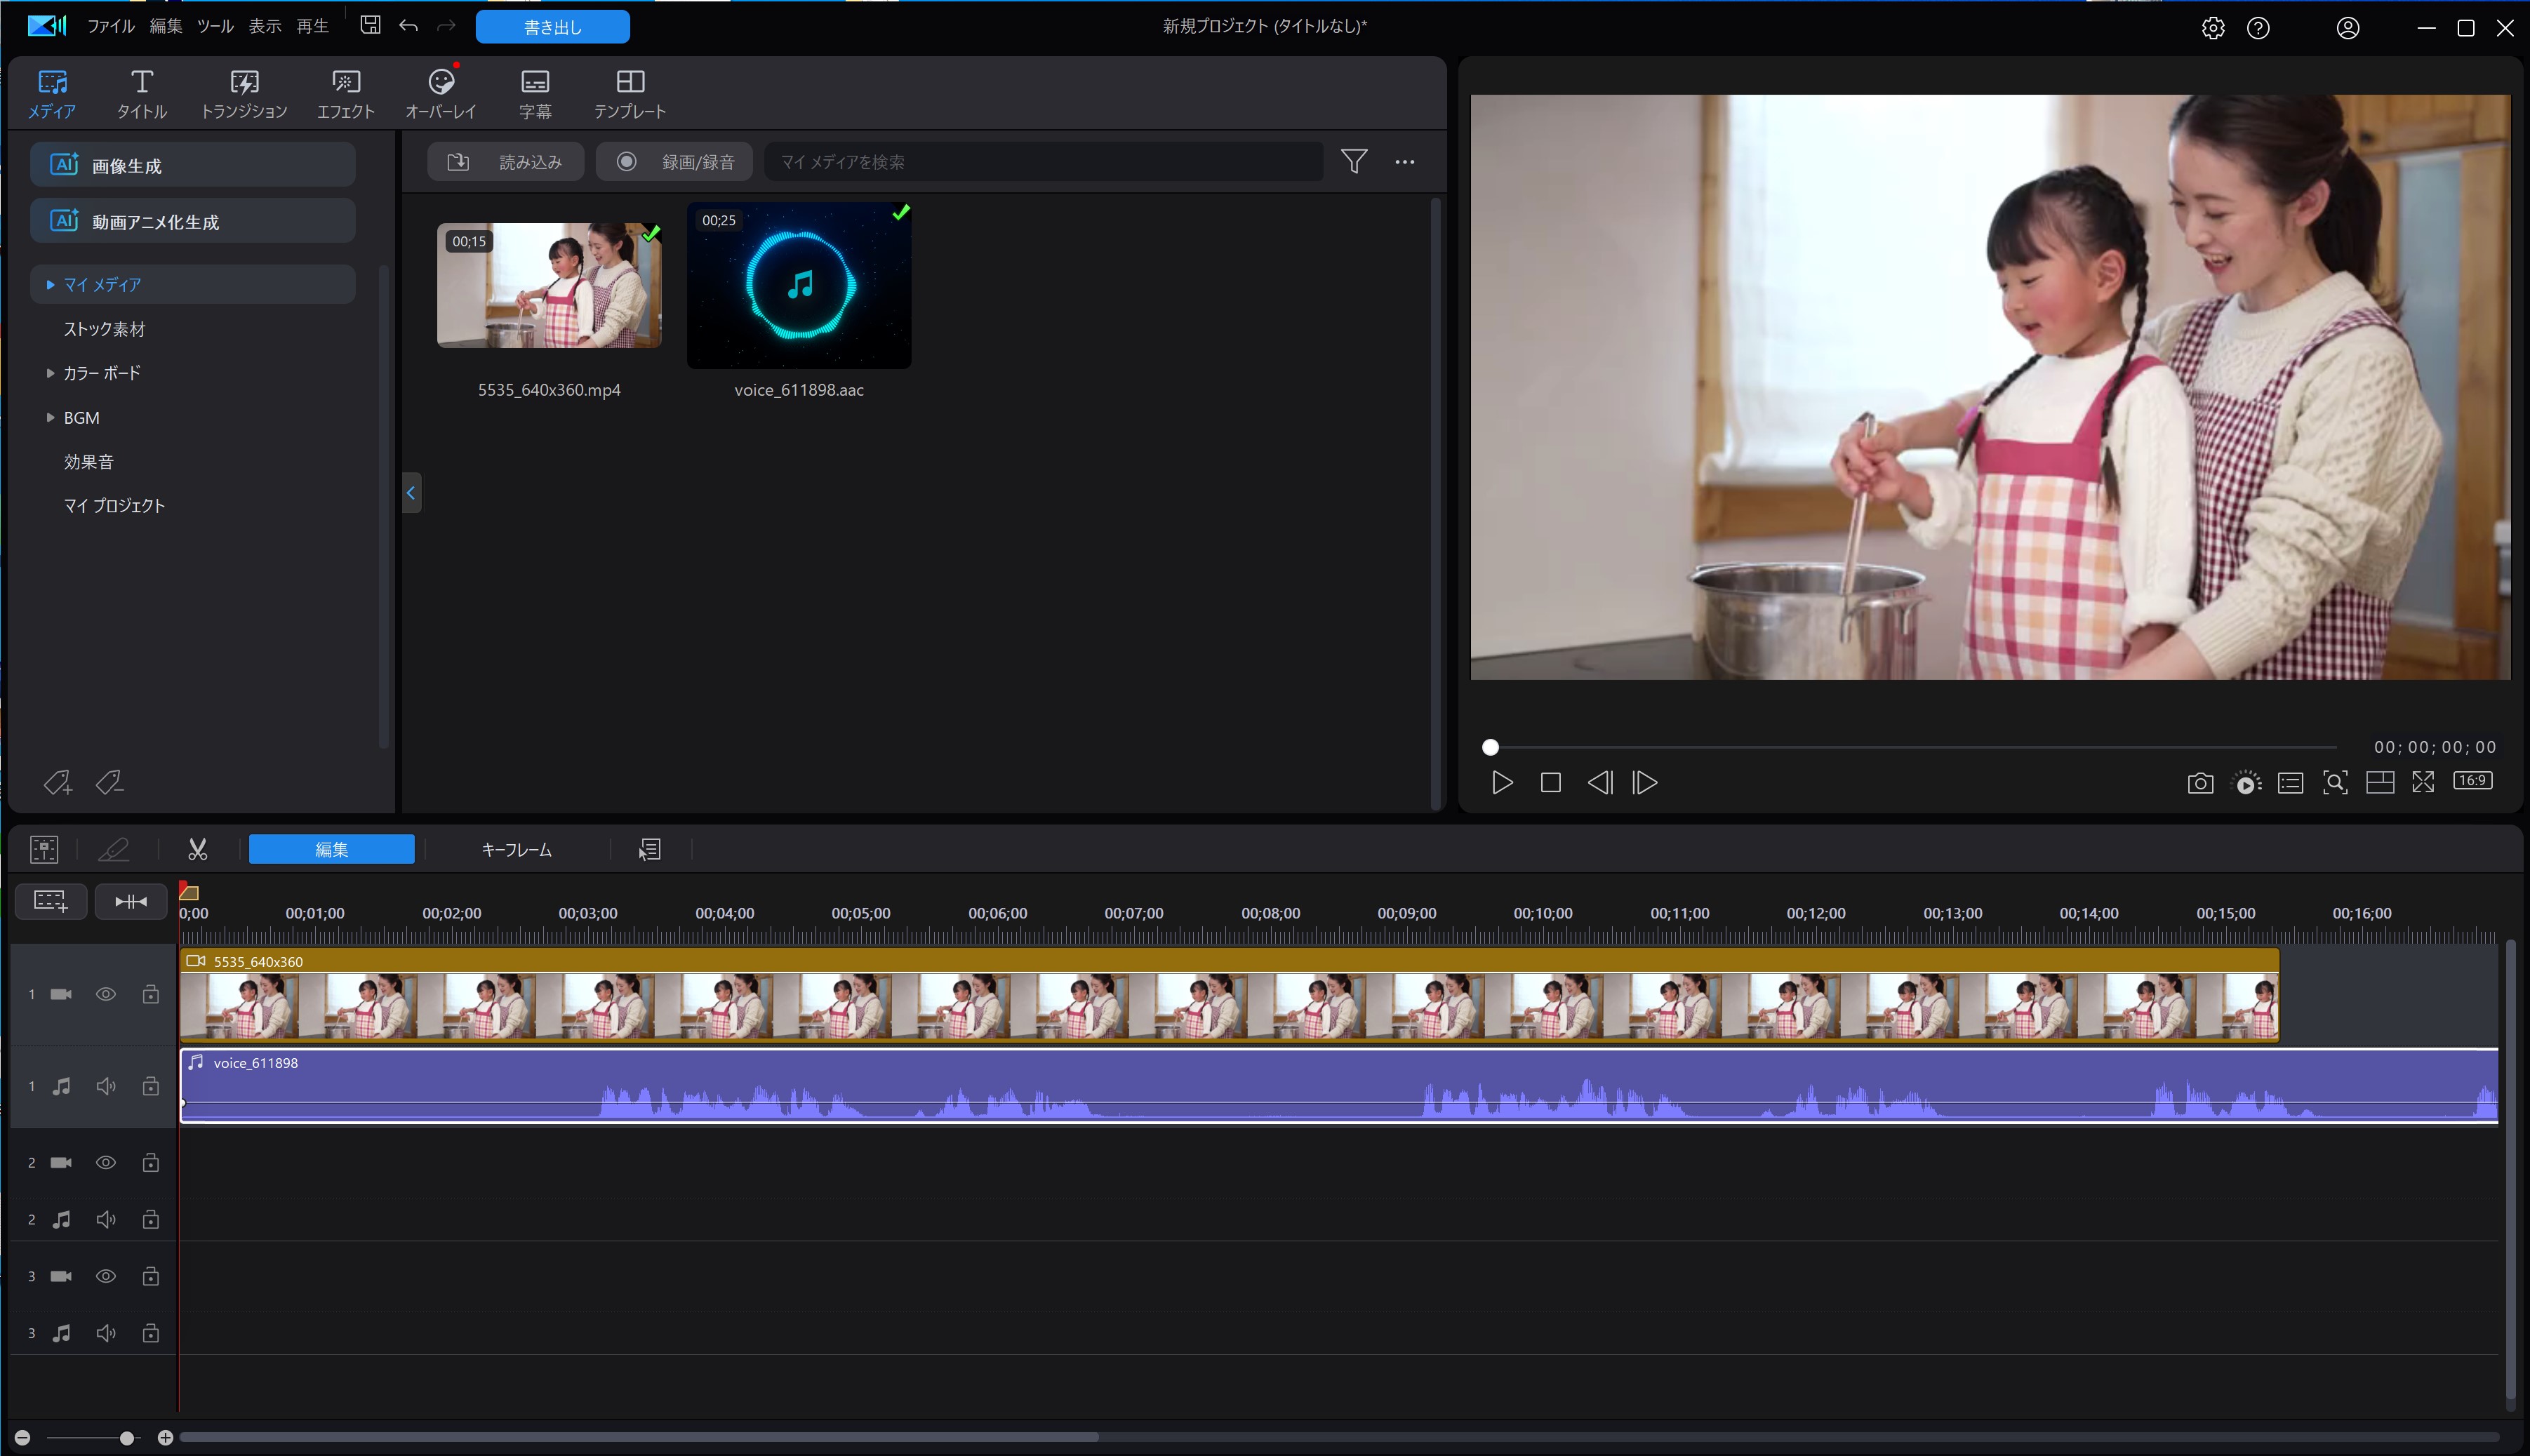Hide video track 1 with the eye icon
2530x1456 pixels.
coord(105,994)
